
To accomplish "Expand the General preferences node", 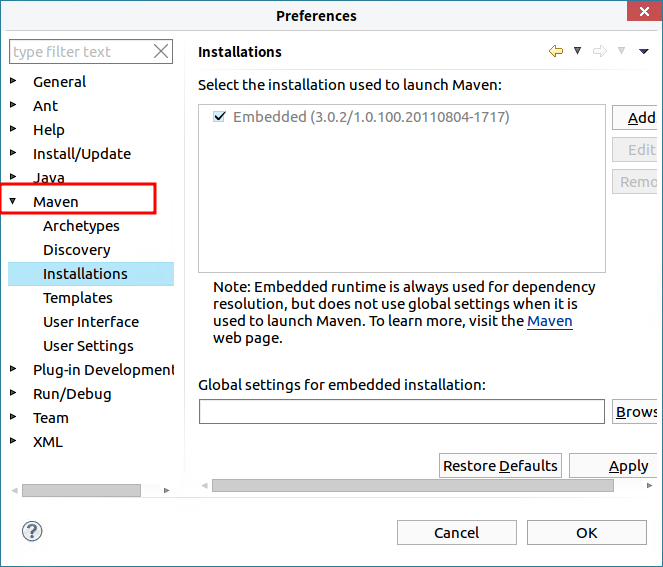I will coord(13,80).
